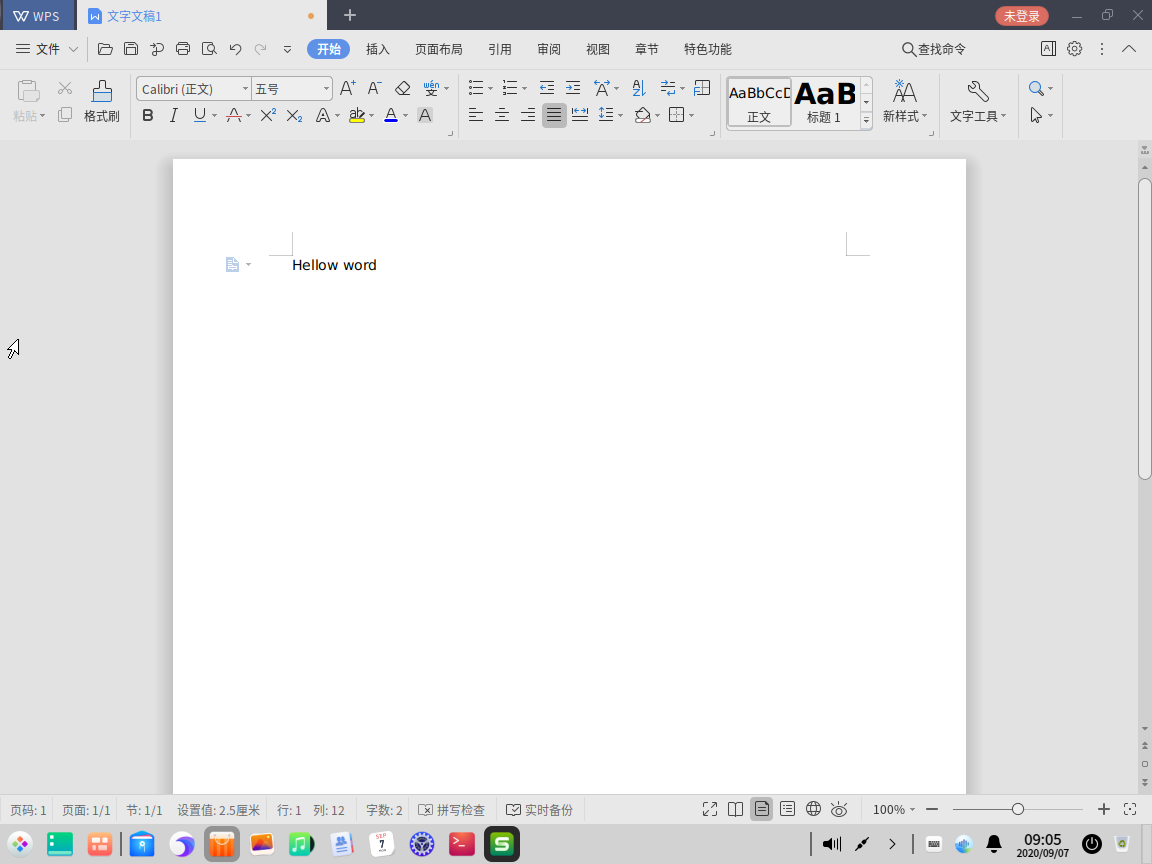Apply subscript formatting
The width and height of the screenshot is (1152, 864).
coord(295,115)
